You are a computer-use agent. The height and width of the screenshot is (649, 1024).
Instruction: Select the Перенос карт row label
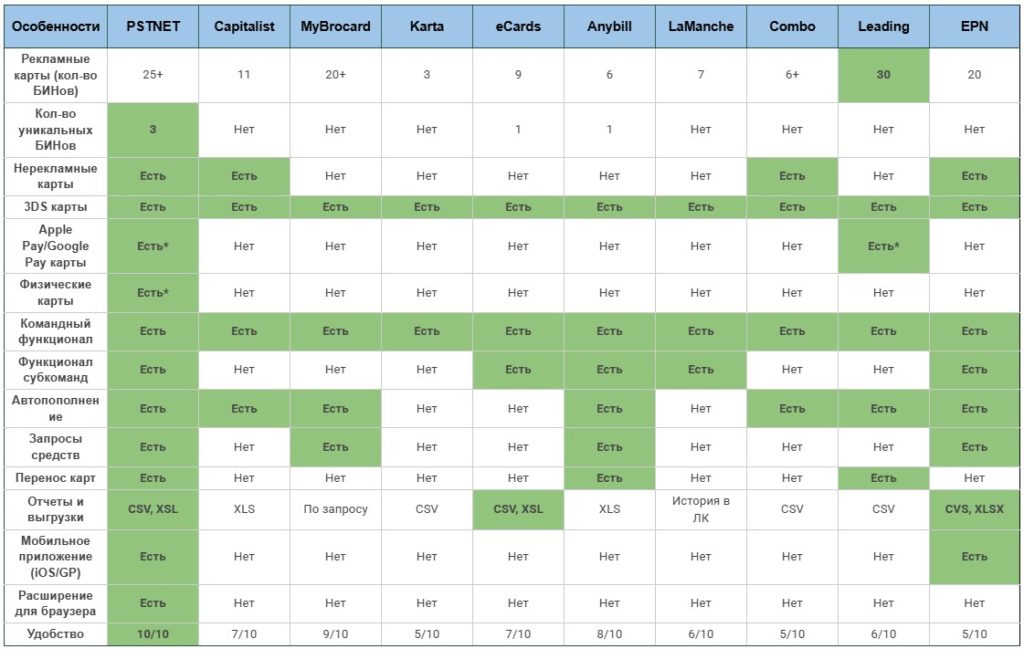56,478
